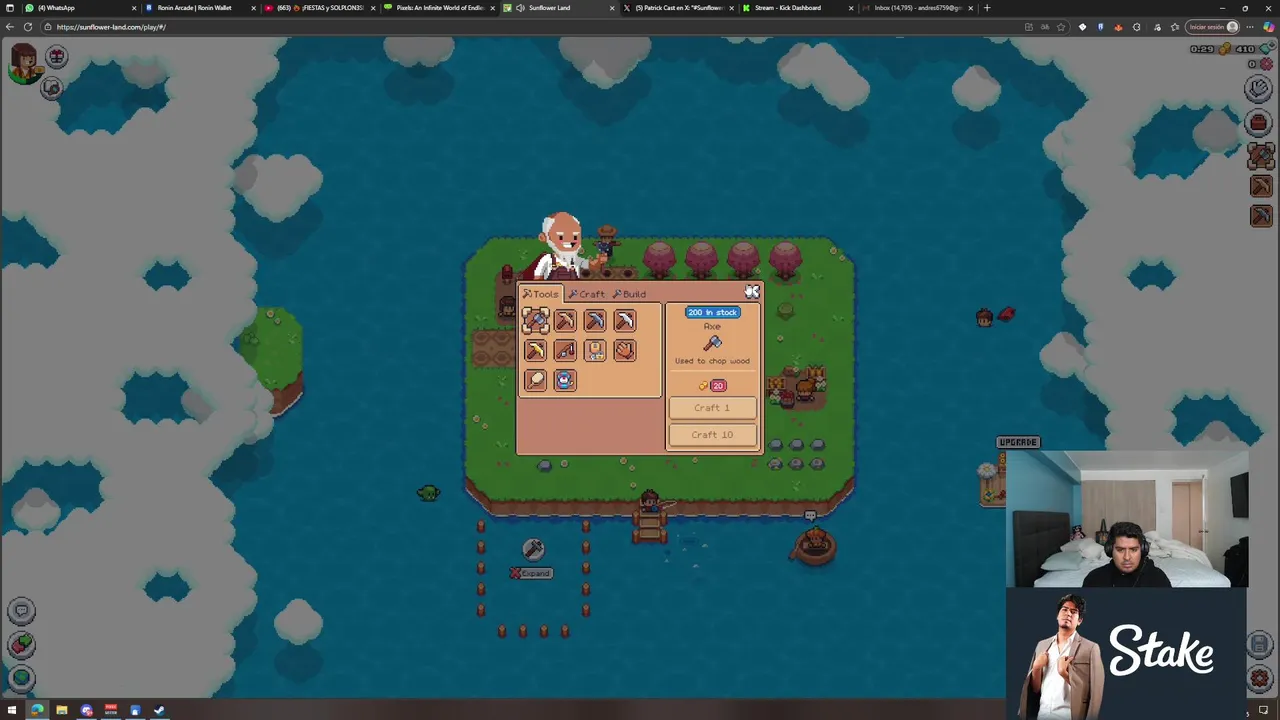Image resolution: width=1280 pixels, height=720 pixels.
Task: Select the orange glove item in tools grid
Action: tap(625, 350)
